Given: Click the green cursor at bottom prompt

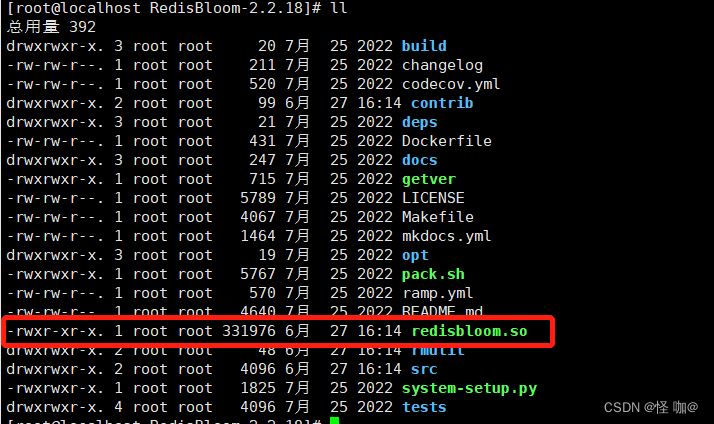Looking at the screenshot, I should pyautogui.click(x=335, y=421).
